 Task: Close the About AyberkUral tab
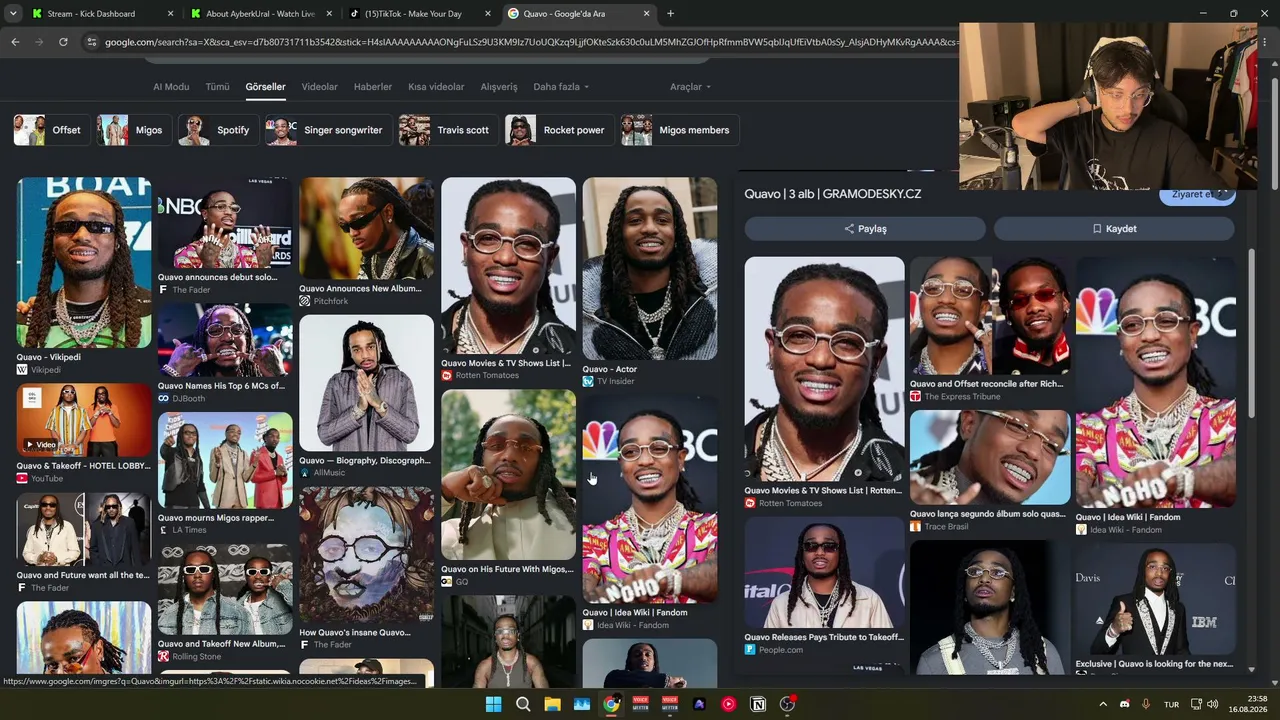point(330,14)
